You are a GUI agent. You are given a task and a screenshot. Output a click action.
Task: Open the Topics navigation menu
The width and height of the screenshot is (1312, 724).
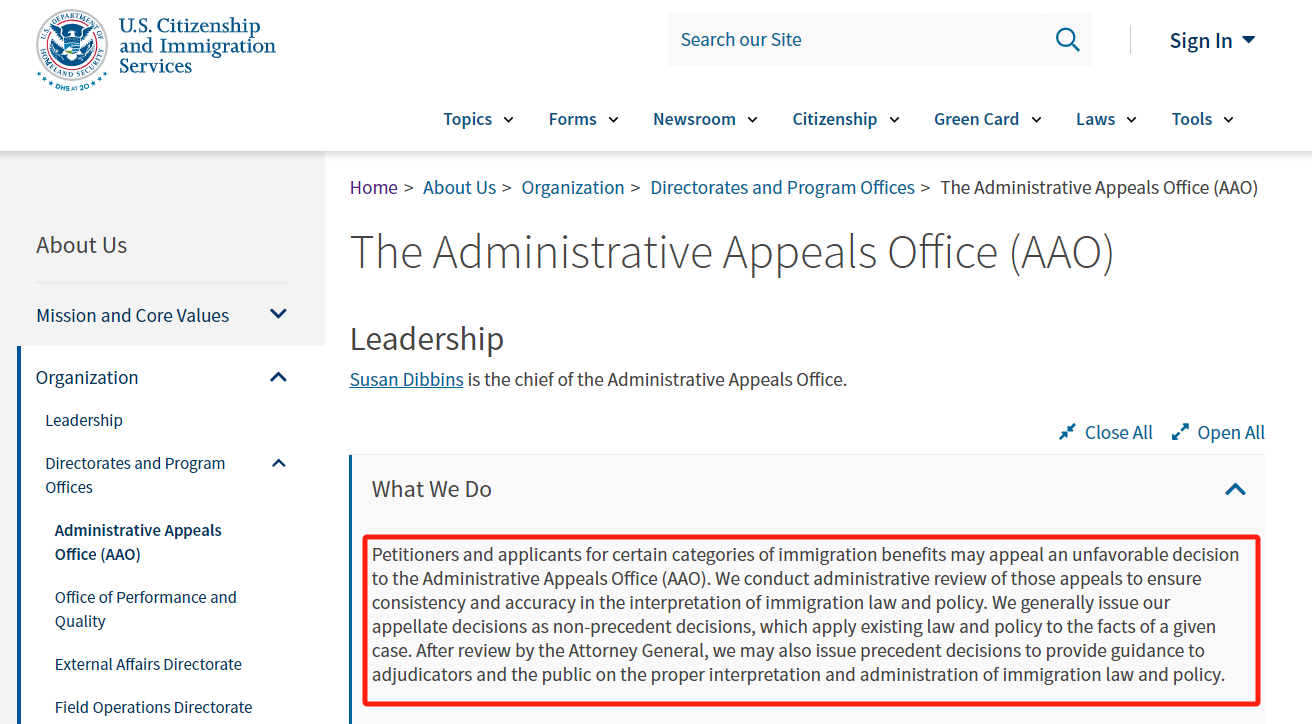point(478,119)
